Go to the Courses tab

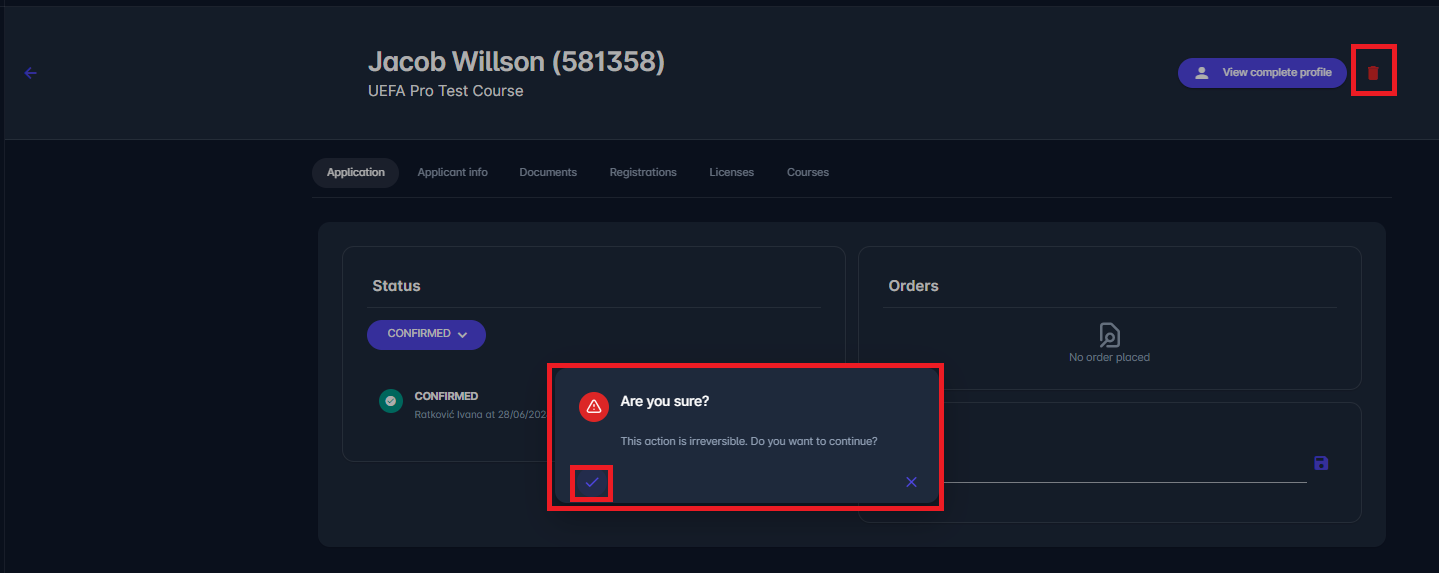click(807, 172)
